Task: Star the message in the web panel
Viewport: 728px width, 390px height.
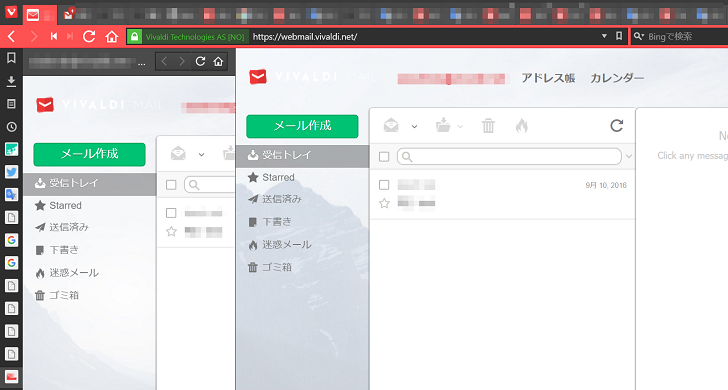Action: 171,231
